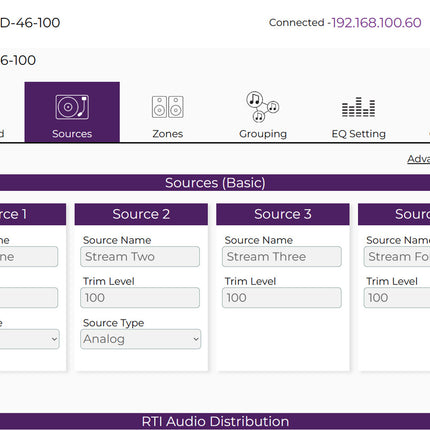Click the Sources (Basic) section header
Viewport: 430px width, 430px height.
coord(215,183)
